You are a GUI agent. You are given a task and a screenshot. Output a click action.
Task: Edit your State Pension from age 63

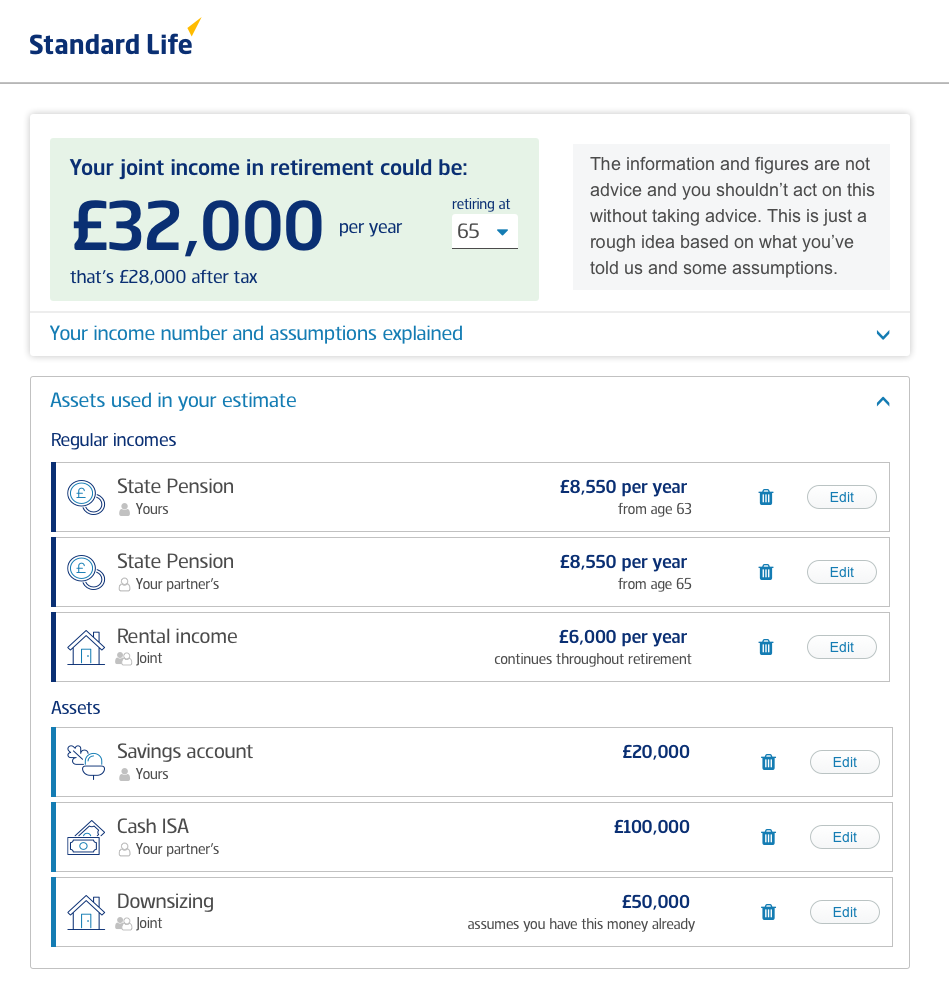(842, 497)
